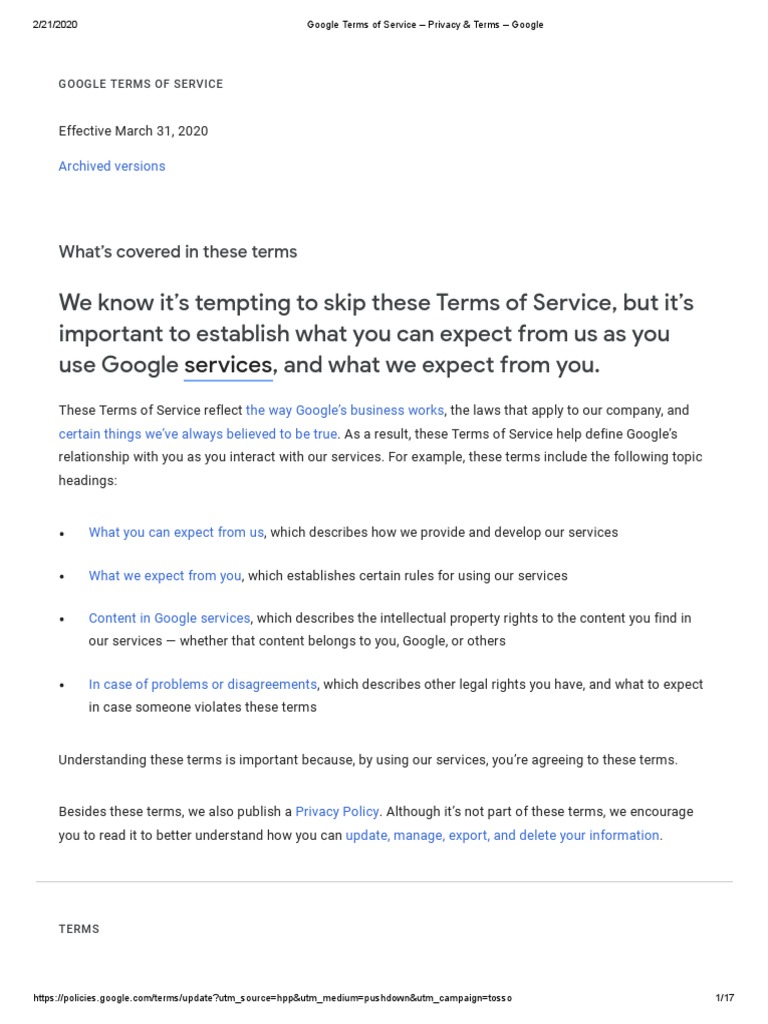The image size is (768, 1024).
Task: Open the Archived versions link
Action: click(x=112, y=166)
